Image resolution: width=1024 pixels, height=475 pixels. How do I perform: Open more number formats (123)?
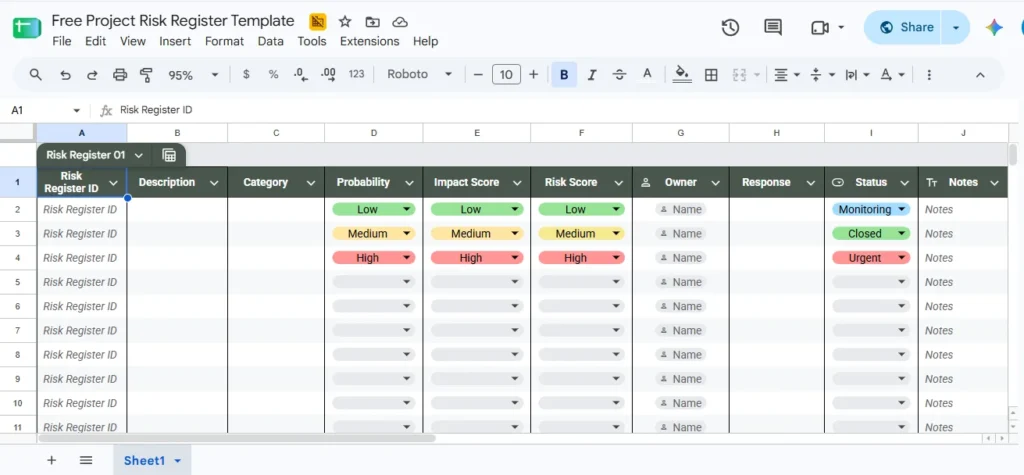[x=357, y=74]
